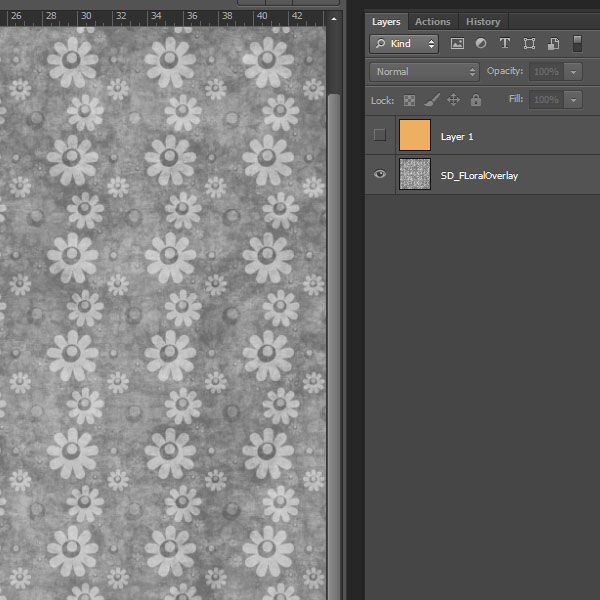Filter for type layers icon
The width and height of the screenshot is (600, 600).
505,43
